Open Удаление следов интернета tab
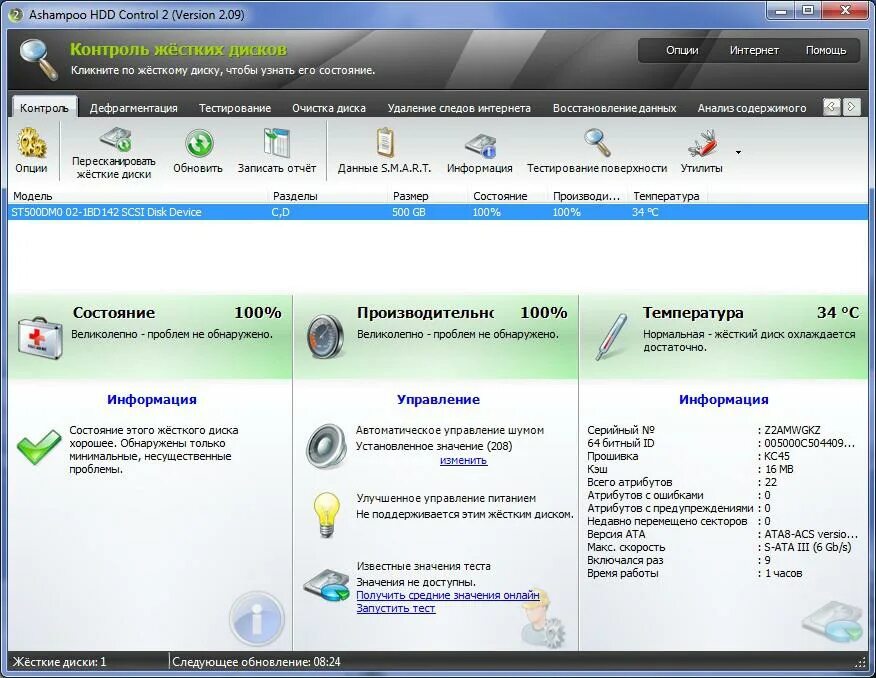 pos(459,108)
